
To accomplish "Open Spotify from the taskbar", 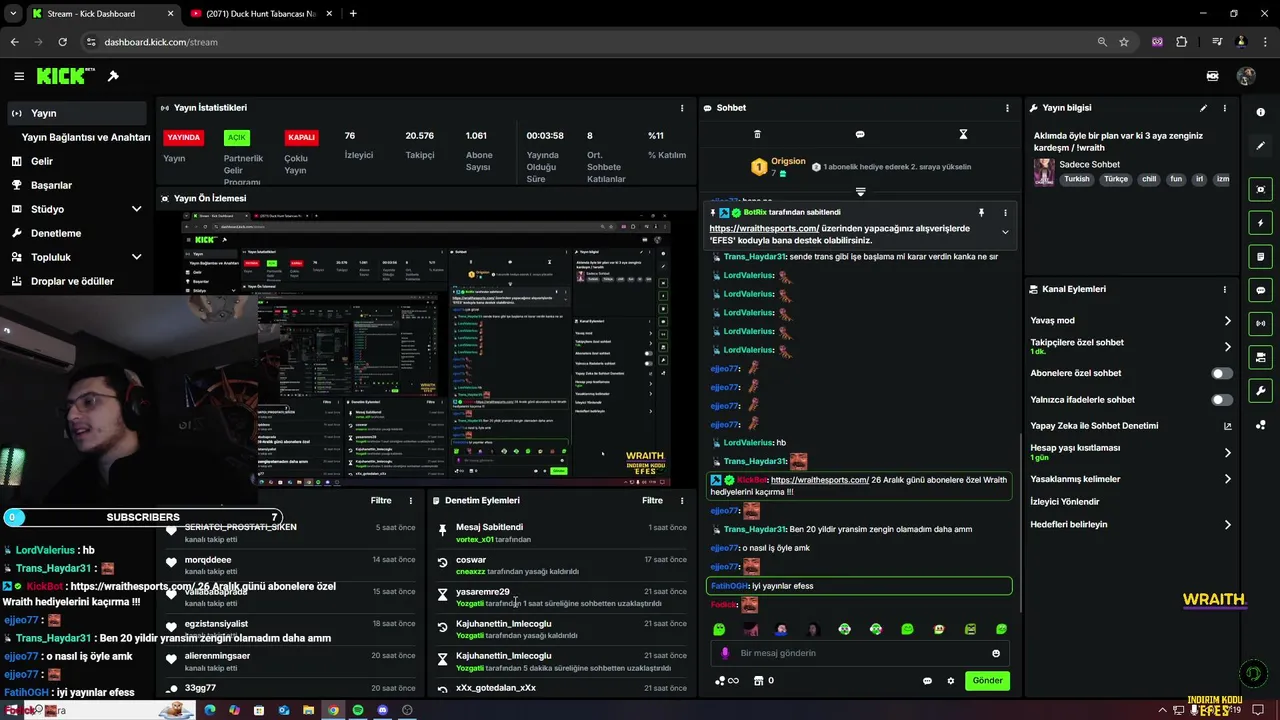I will pos(358,710).
